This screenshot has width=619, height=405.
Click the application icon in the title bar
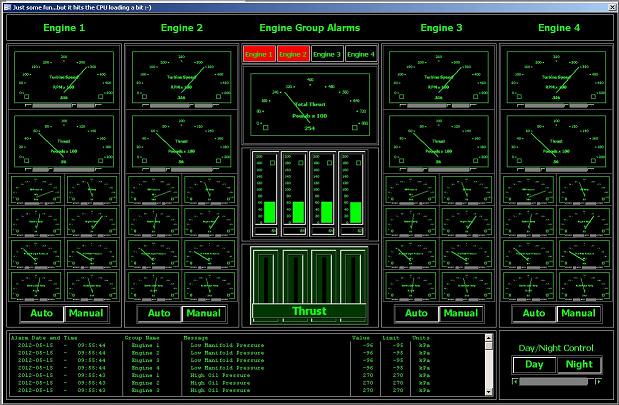pyautogui.click(x=6, y=6)
